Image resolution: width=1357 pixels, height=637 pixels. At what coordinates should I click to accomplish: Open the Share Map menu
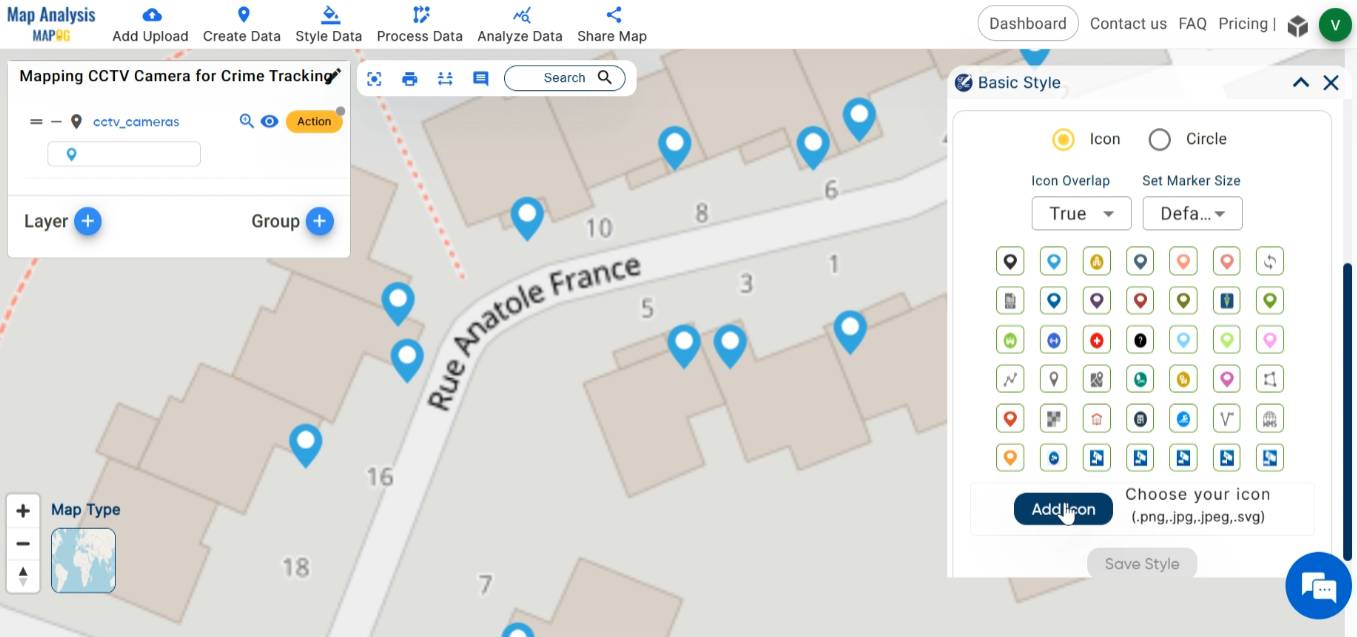click(612, 25)
